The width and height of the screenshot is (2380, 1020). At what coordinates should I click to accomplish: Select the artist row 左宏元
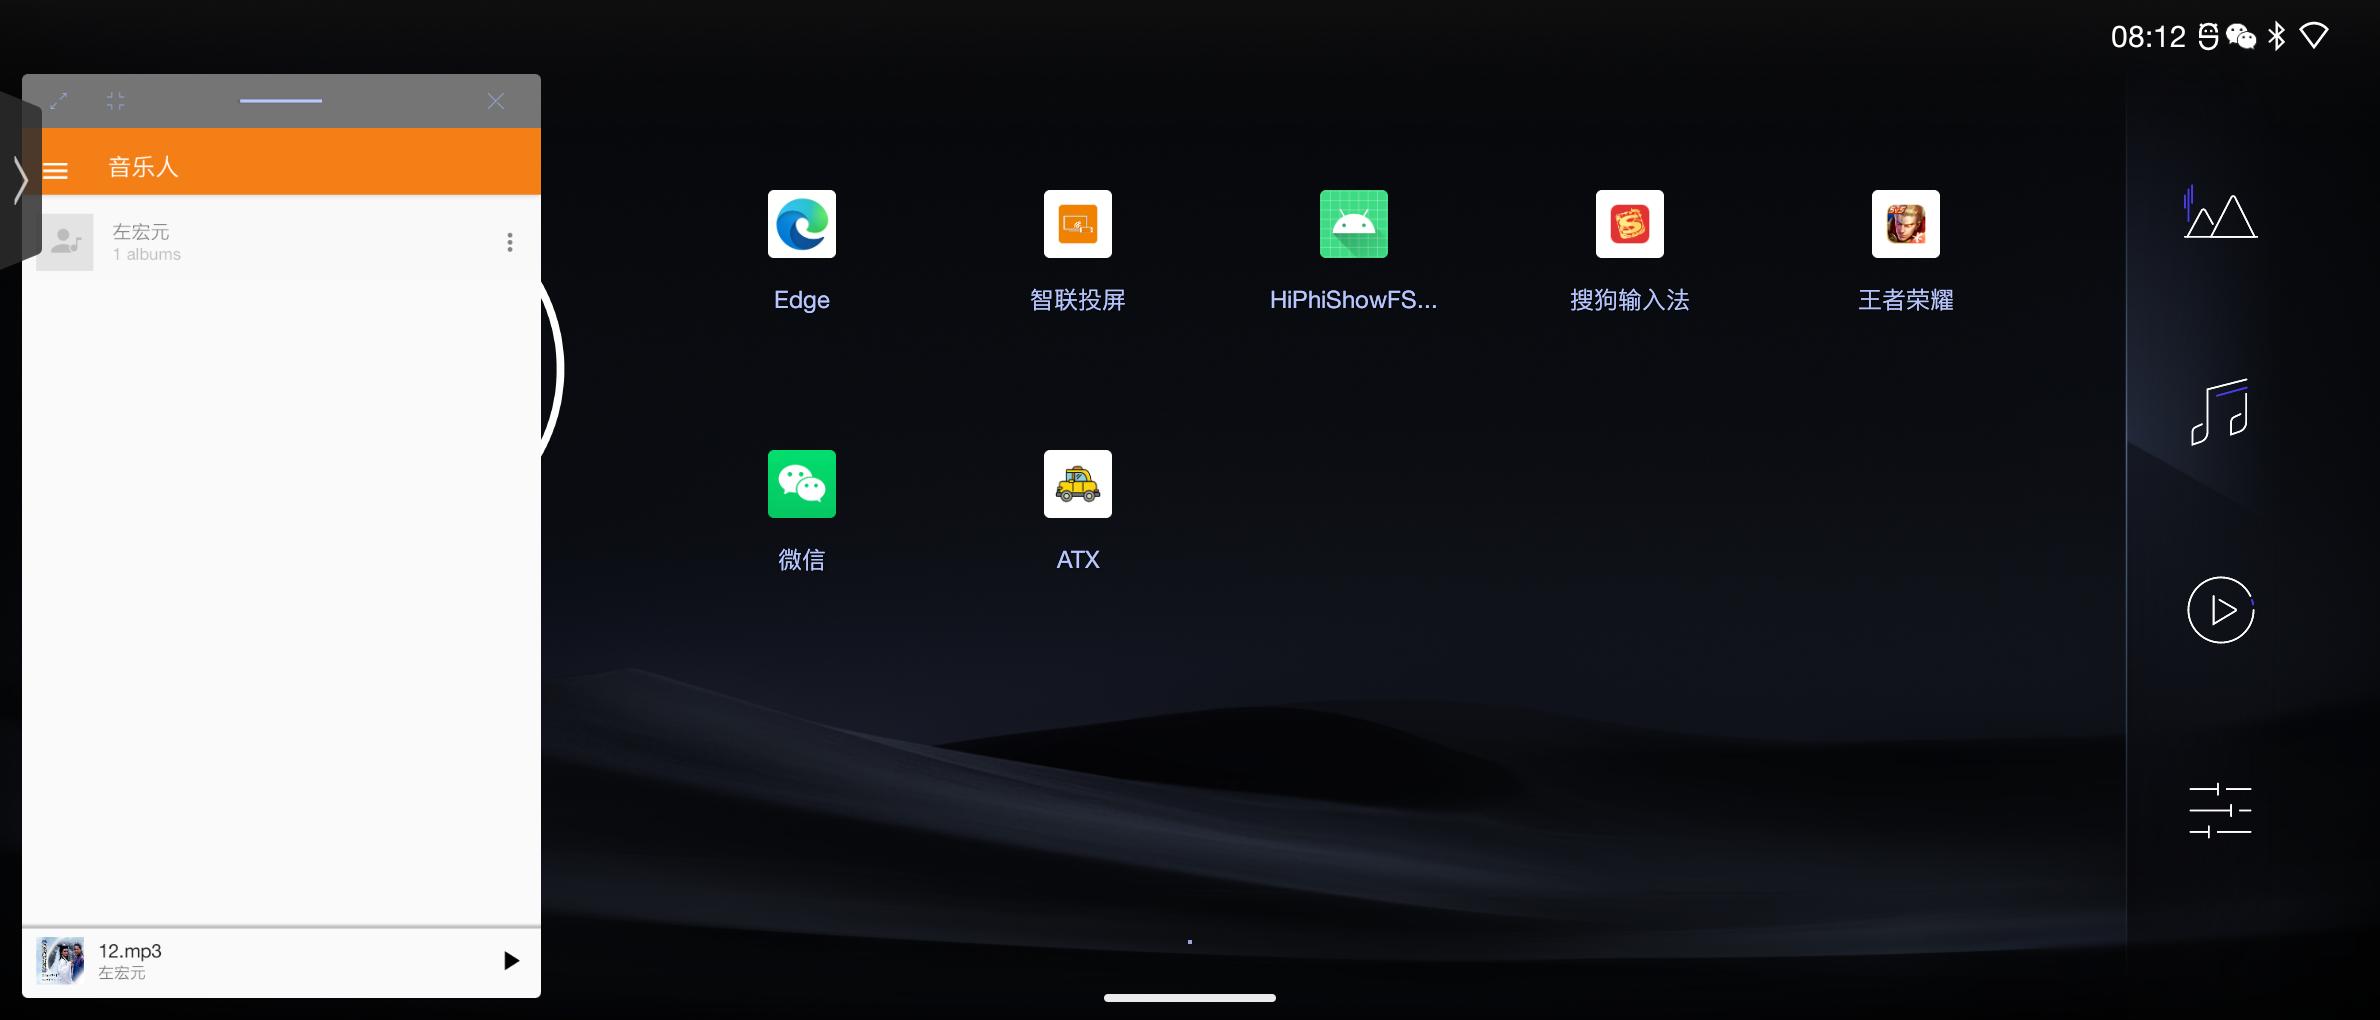(281, 242)
